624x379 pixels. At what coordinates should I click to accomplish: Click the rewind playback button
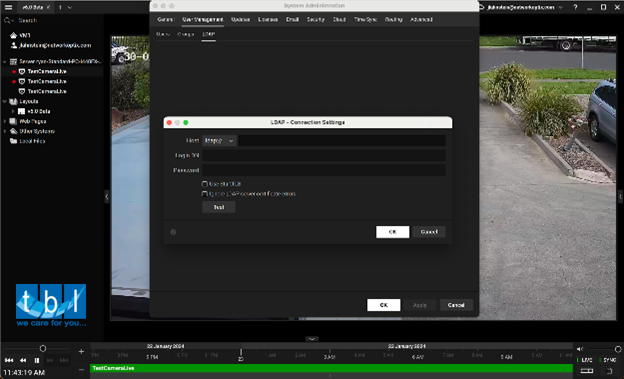click(x=23, y=360)
